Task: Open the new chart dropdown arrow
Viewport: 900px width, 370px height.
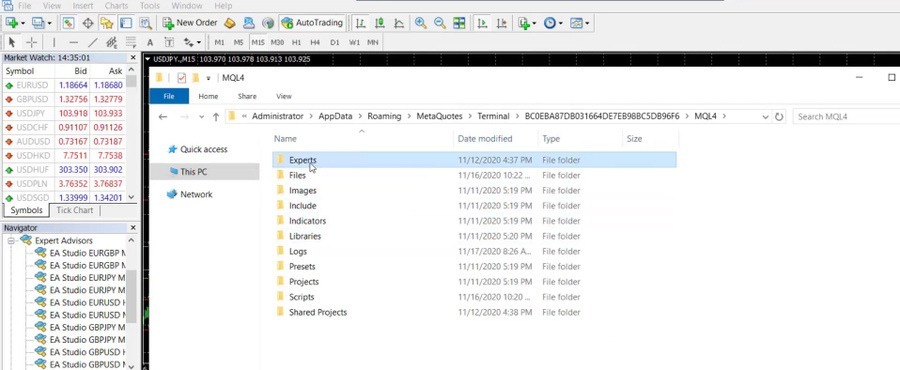Action: [x=22, y=24]
